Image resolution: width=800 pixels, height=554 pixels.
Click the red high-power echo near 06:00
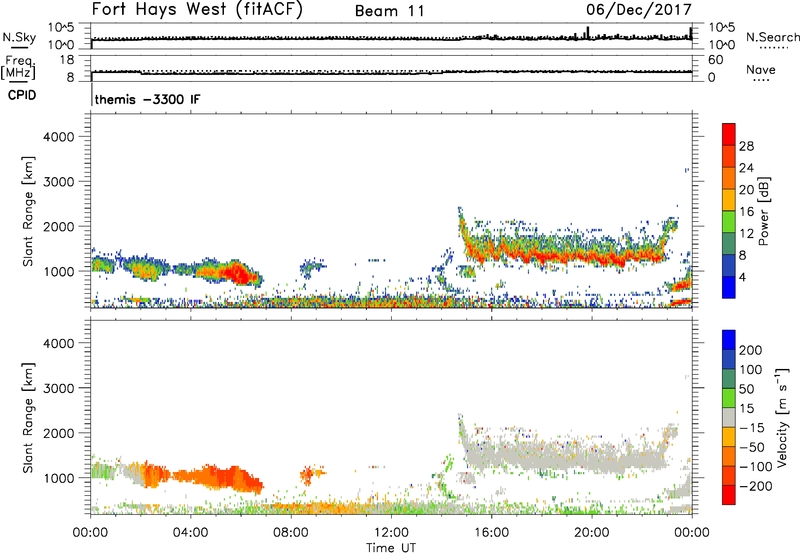(x=238, y=273)
